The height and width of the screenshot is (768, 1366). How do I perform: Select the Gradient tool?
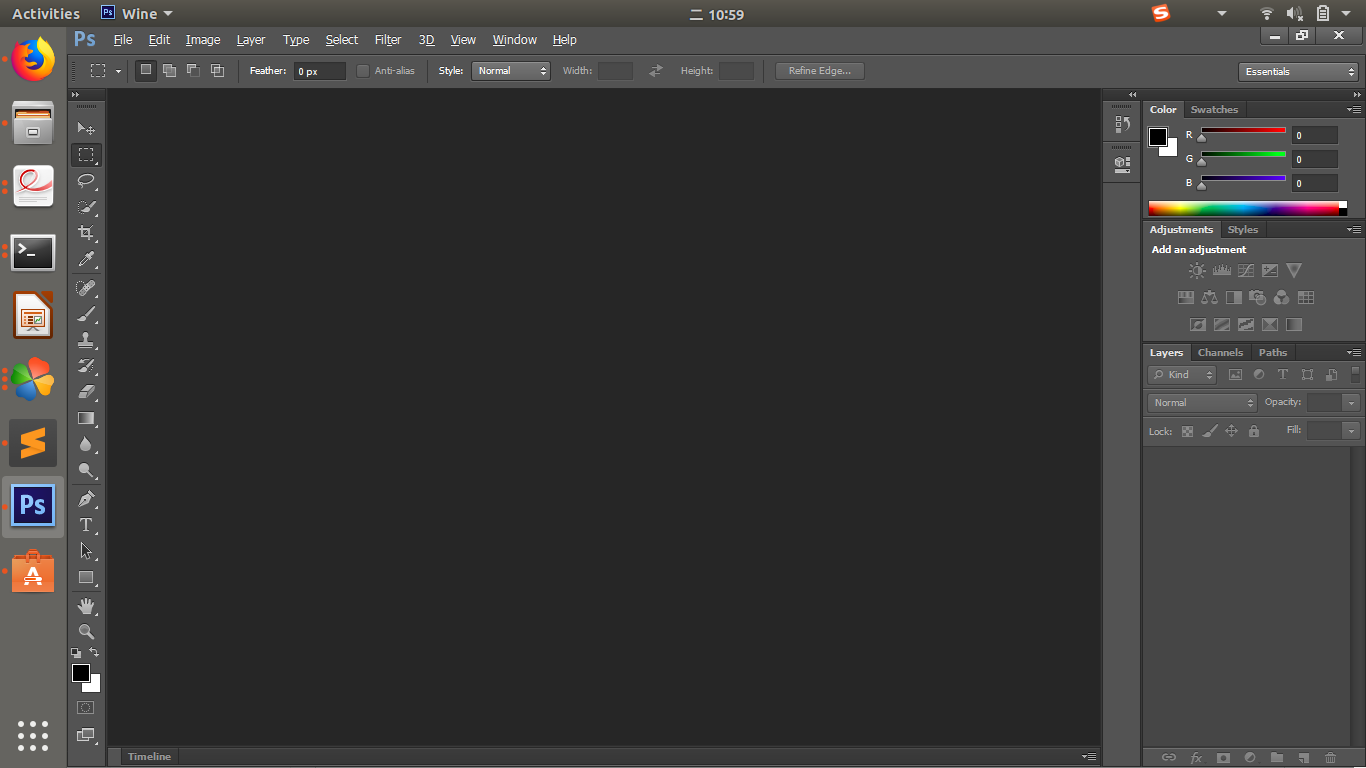click(x=86, y=418)
